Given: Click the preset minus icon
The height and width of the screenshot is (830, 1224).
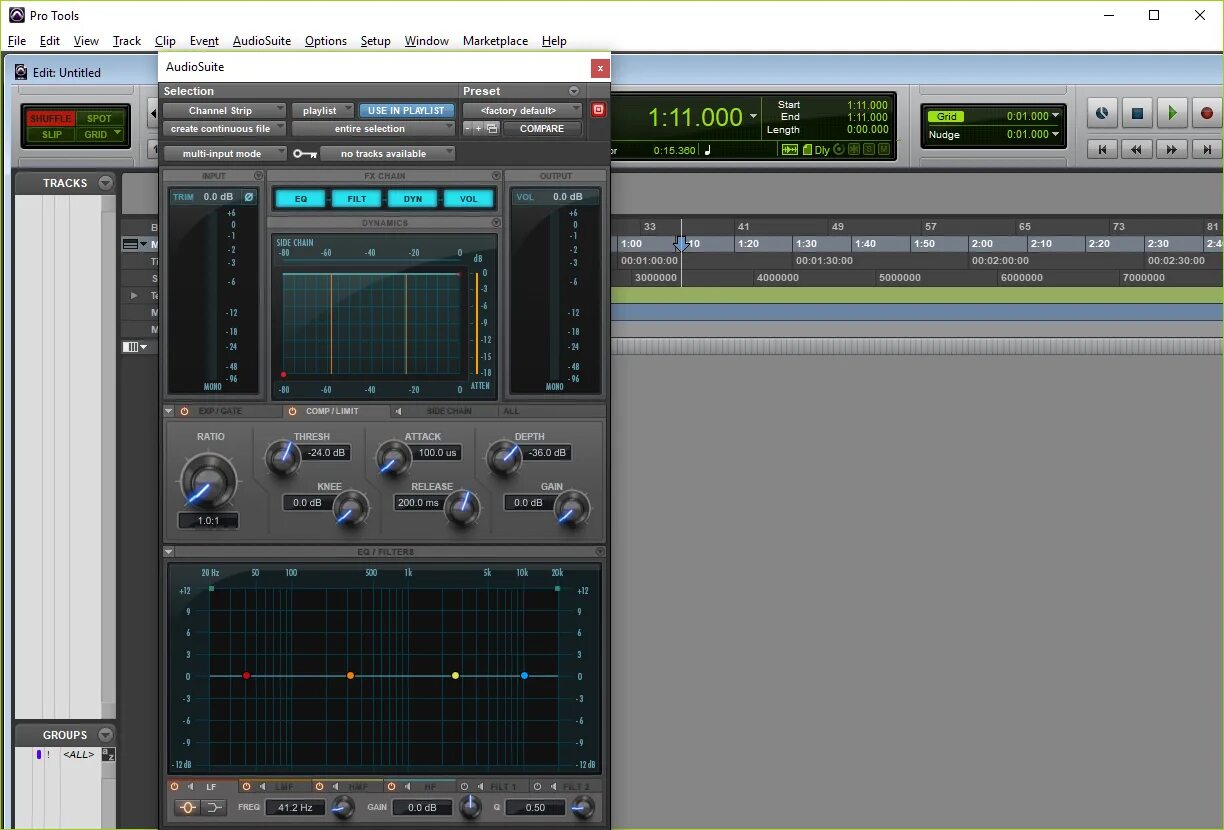Looking at the screenshot, I should click(467, 128).
